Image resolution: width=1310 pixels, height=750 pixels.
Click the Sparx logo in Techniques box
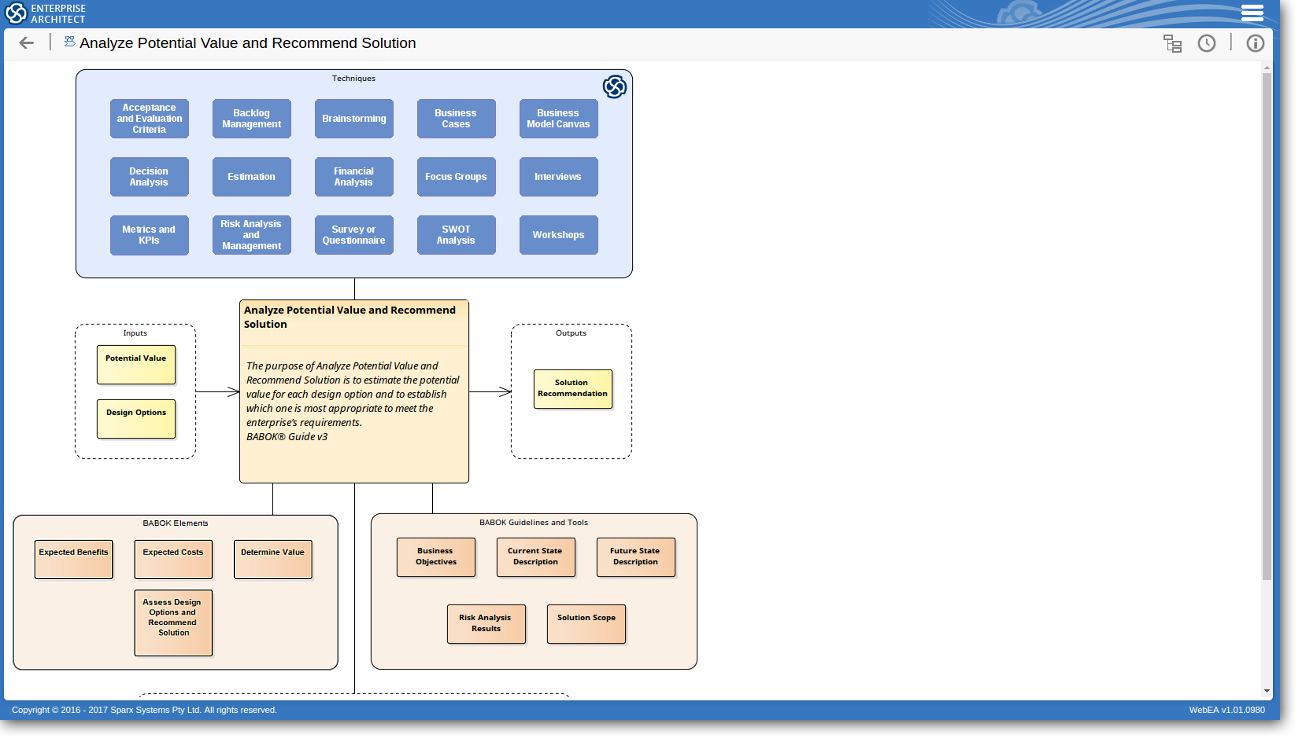tap(614, 87)
